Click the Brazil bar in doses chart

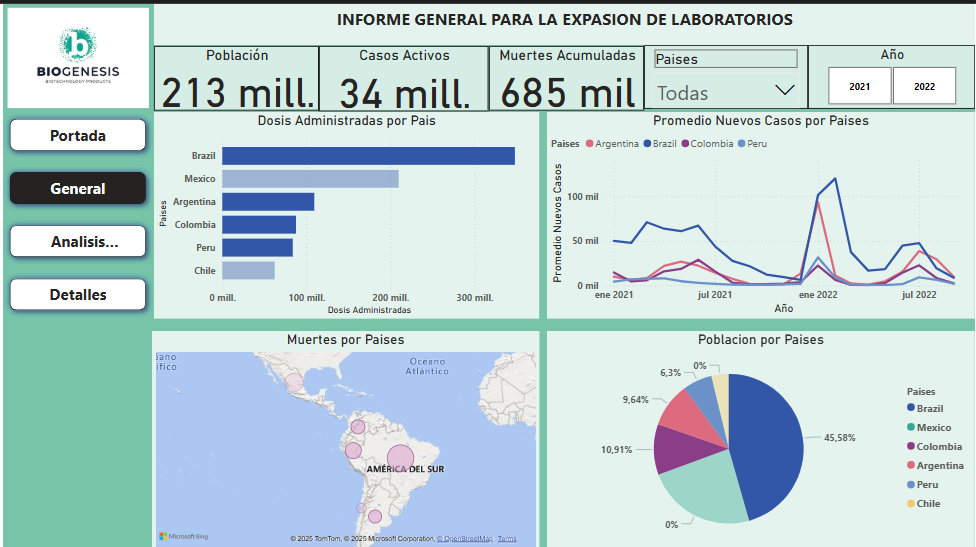(x=368, y=156)
